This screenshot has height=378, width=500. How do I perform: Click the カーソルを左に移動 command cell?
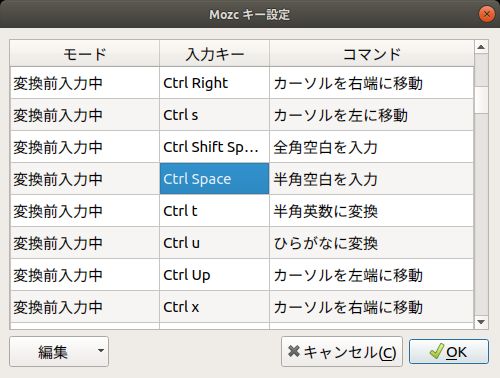(371, 115)
